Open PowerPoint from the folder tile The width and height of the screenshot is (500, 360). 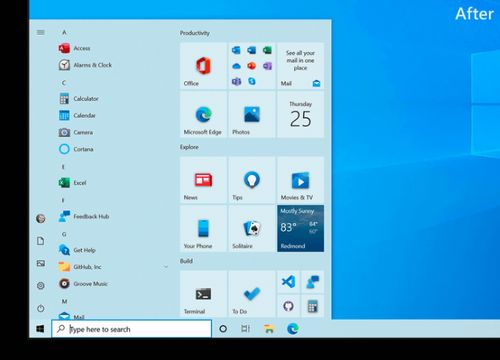pyautogui.click(x=252, y=66)
